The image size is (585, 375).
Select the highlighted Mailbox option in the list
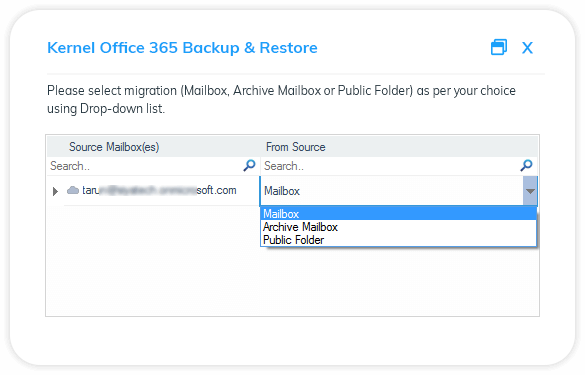(x=398, y=214)
